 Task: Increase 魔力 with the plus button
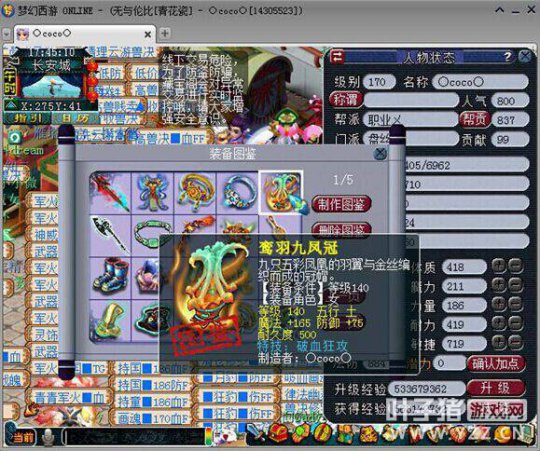coord(499,285)
